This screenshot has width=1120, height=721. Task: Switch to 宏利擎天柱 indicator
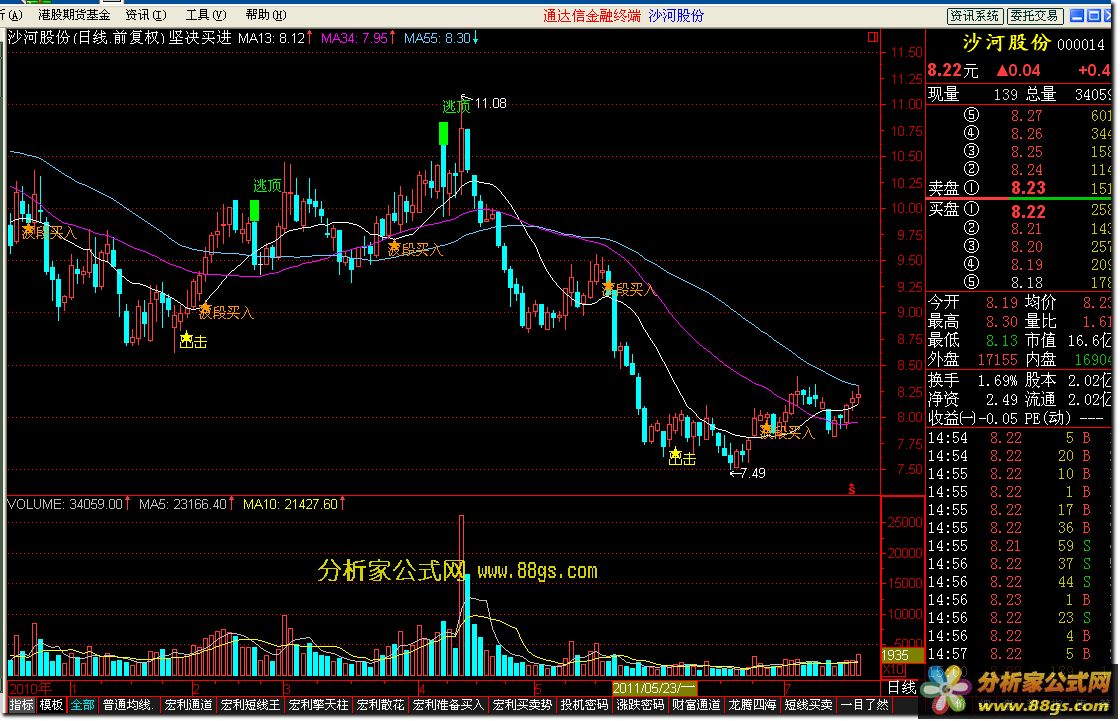pyautogui.click(x=319, y=705)
